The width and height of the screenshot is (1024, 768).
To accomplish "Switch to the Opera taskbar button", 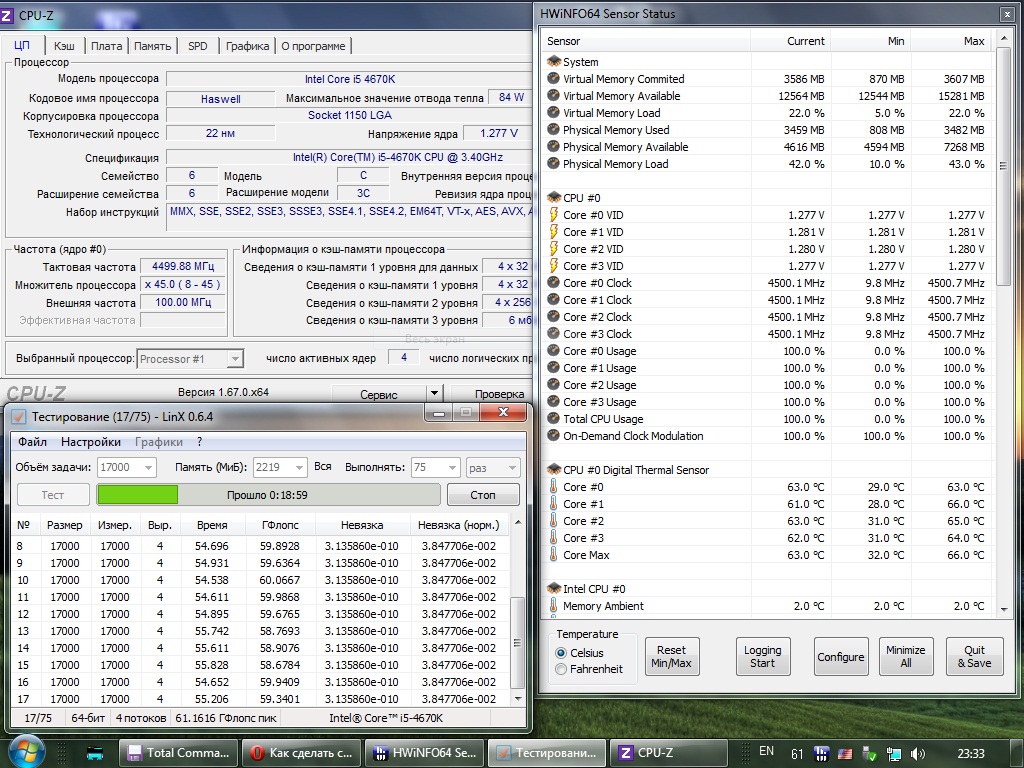I will 301,753.
